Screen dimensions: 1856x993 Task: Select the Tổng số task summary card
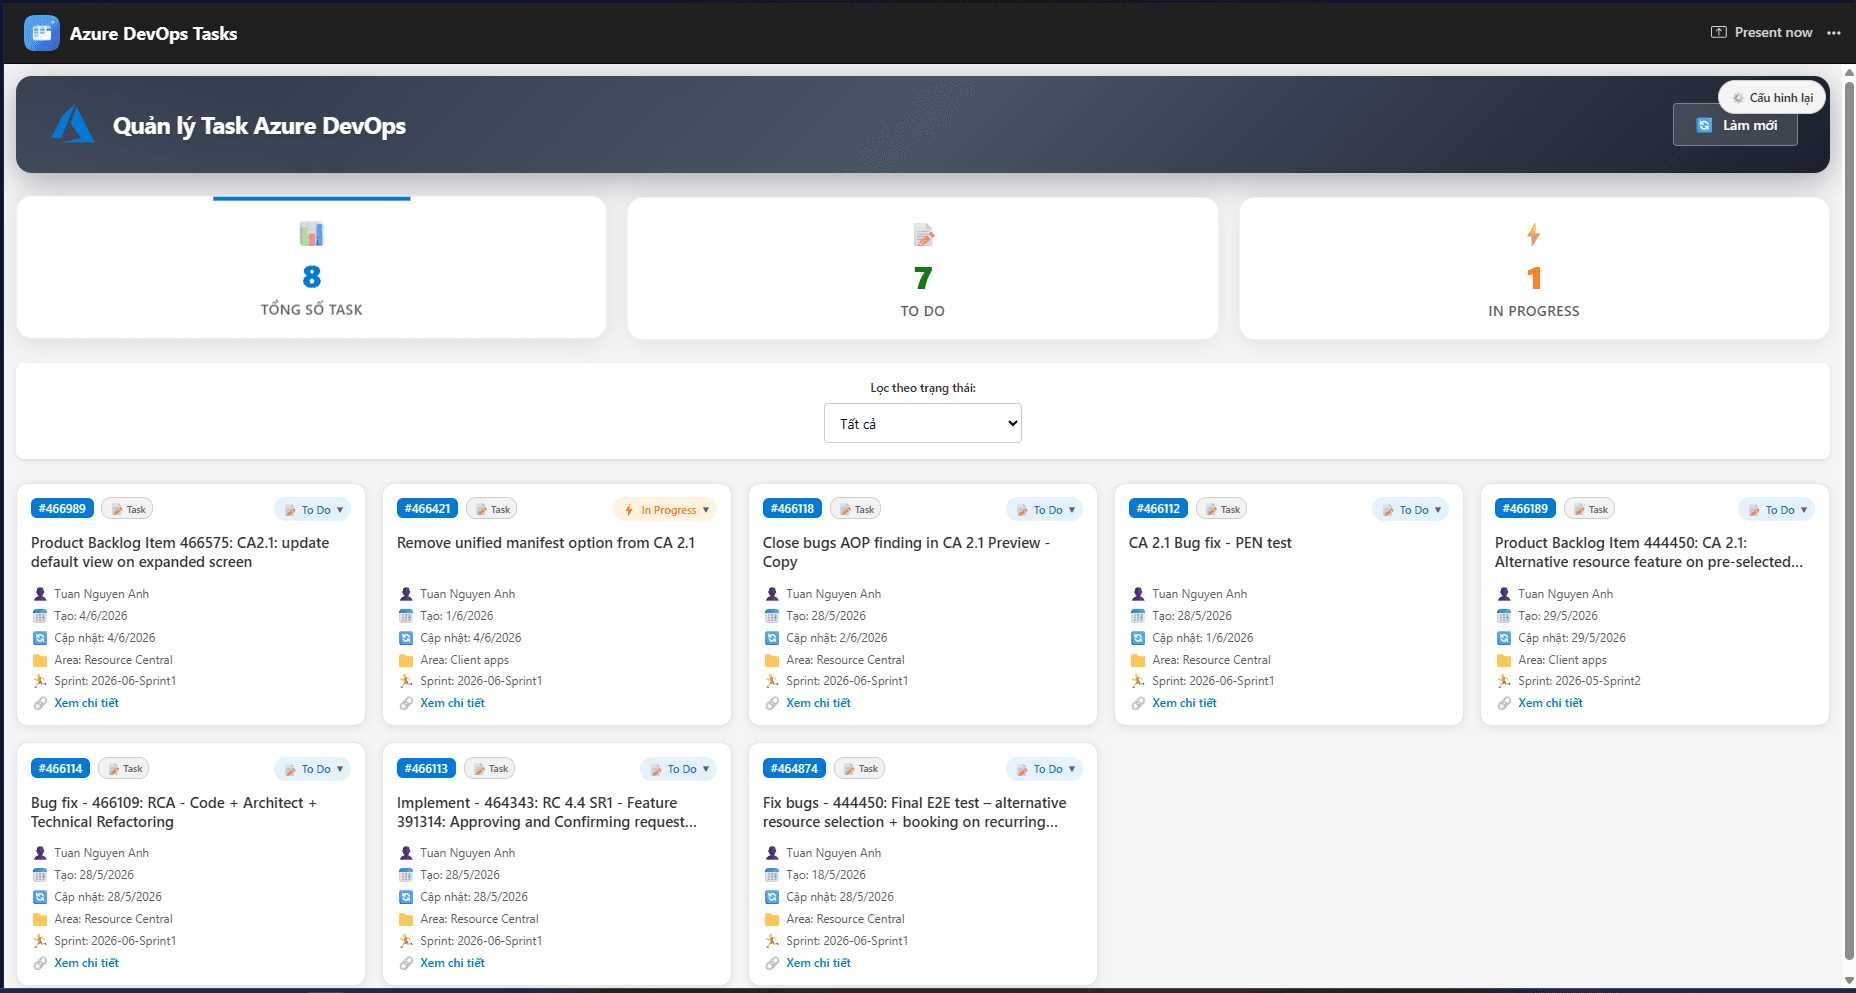click(x=312, y=268)
